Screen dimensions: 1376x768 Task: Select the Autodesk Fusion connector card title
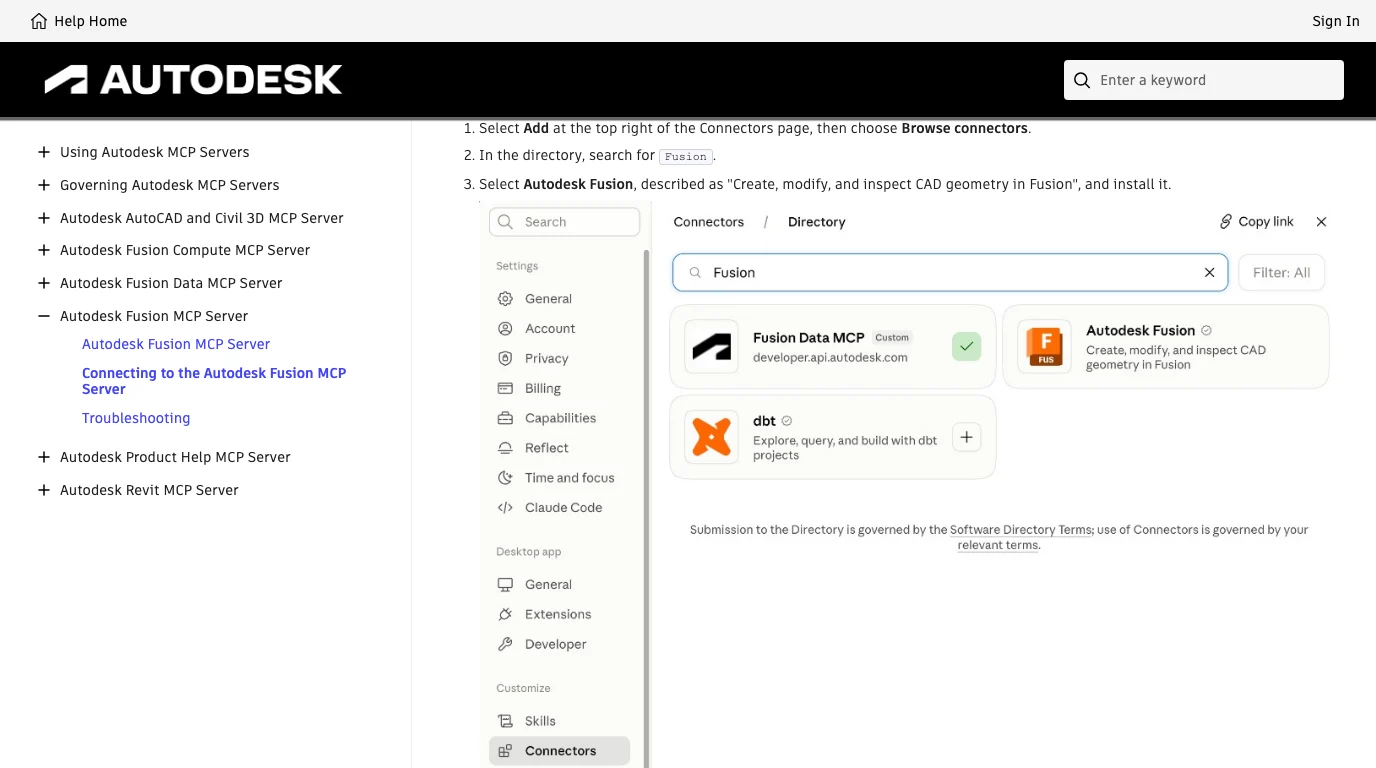[x=1140, y=331]
